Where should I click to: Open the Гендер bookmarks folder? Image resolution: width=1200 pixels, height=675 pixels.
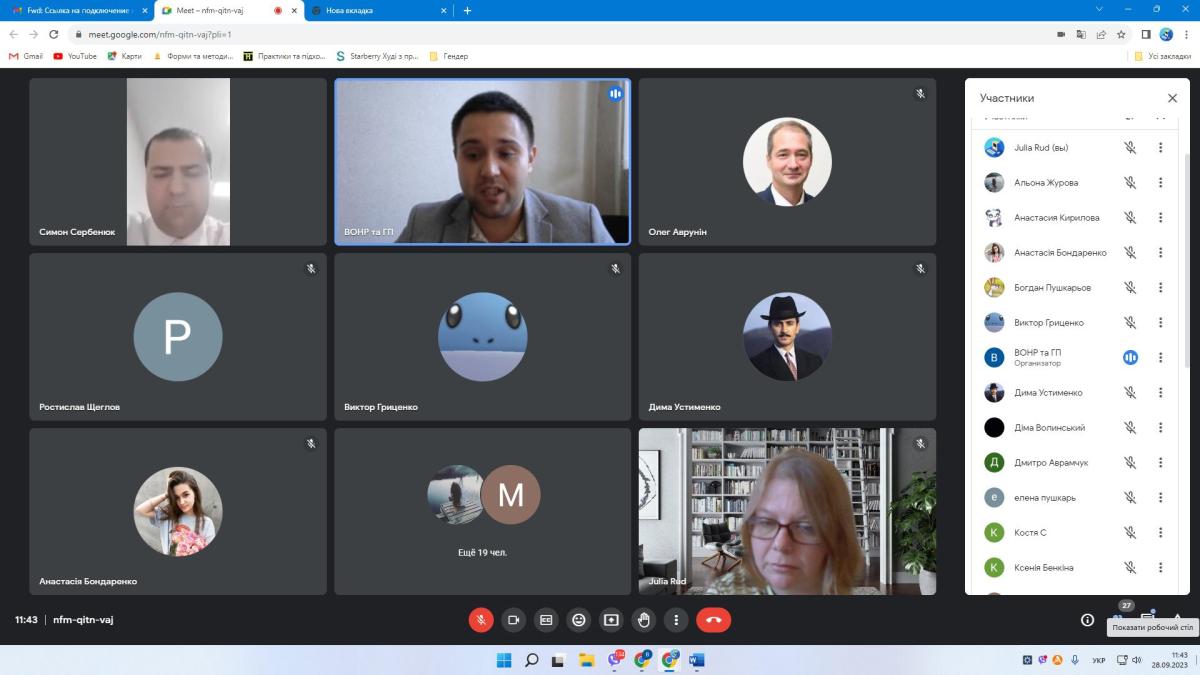(449, 56)
